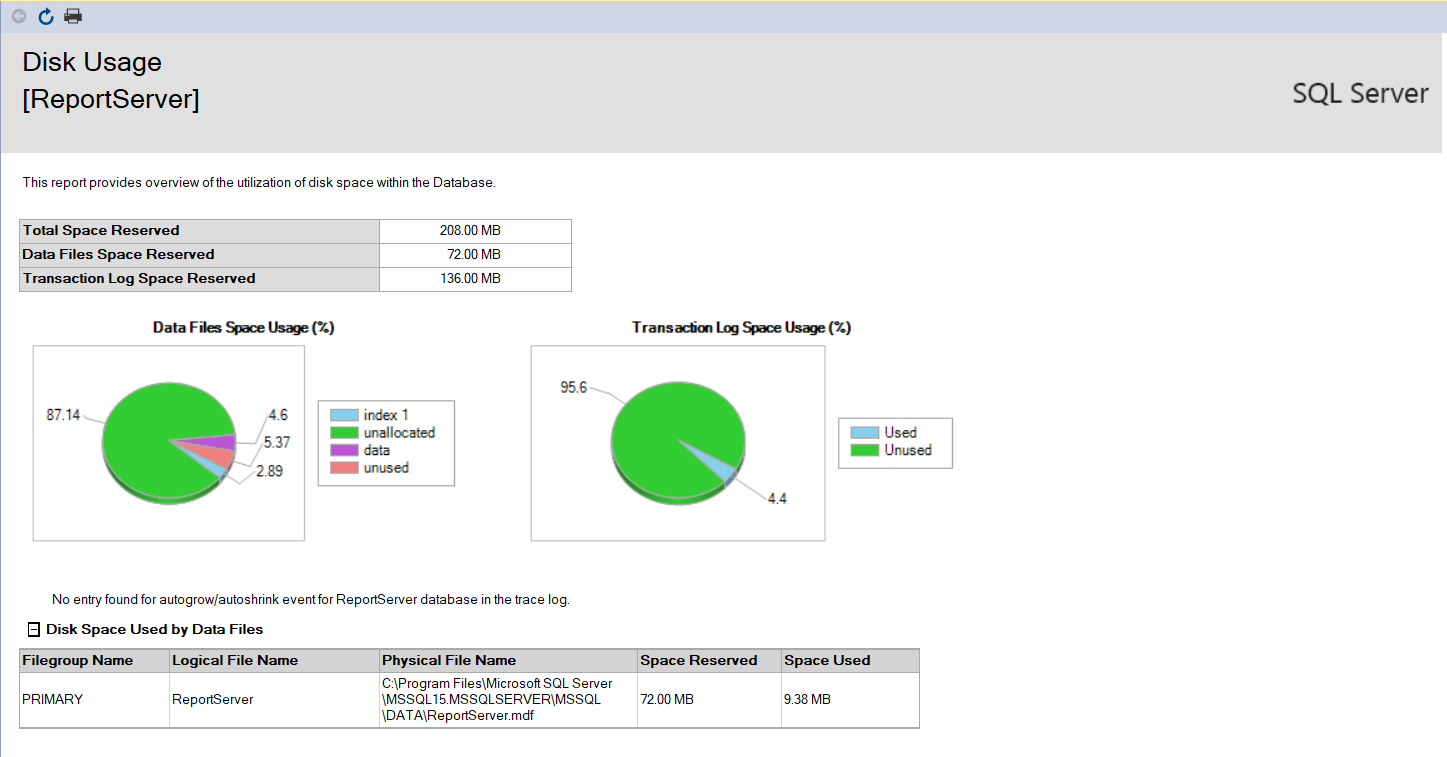This screenshot has height=757, width=1447.
Task: Click the 2.89 pie chart label
Action: [269, 470]
